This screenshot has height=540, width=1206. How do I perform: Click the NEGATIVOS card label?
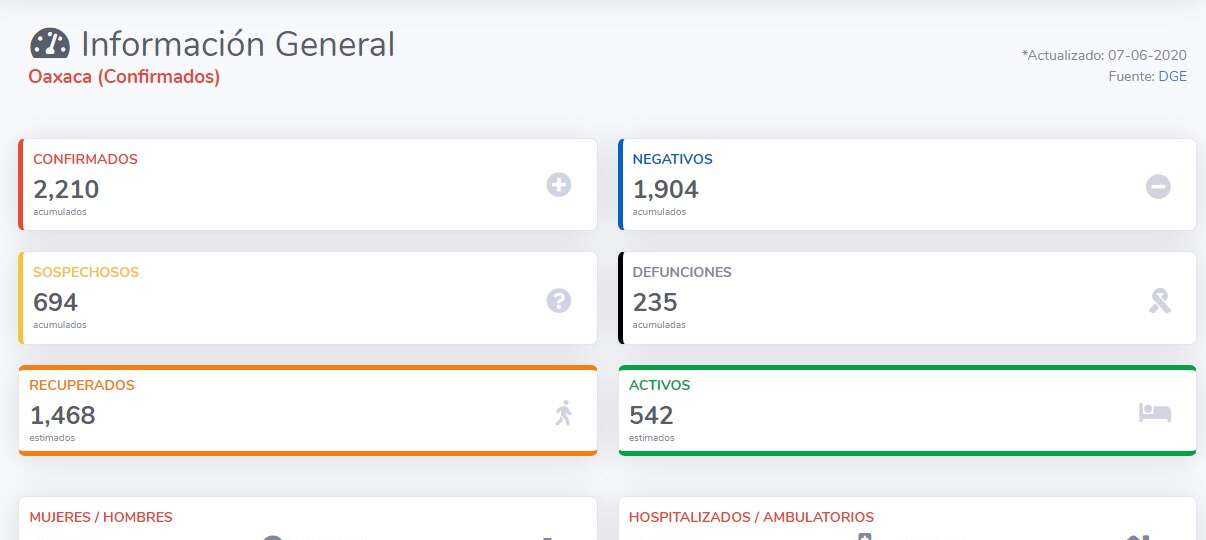point(672,159)
